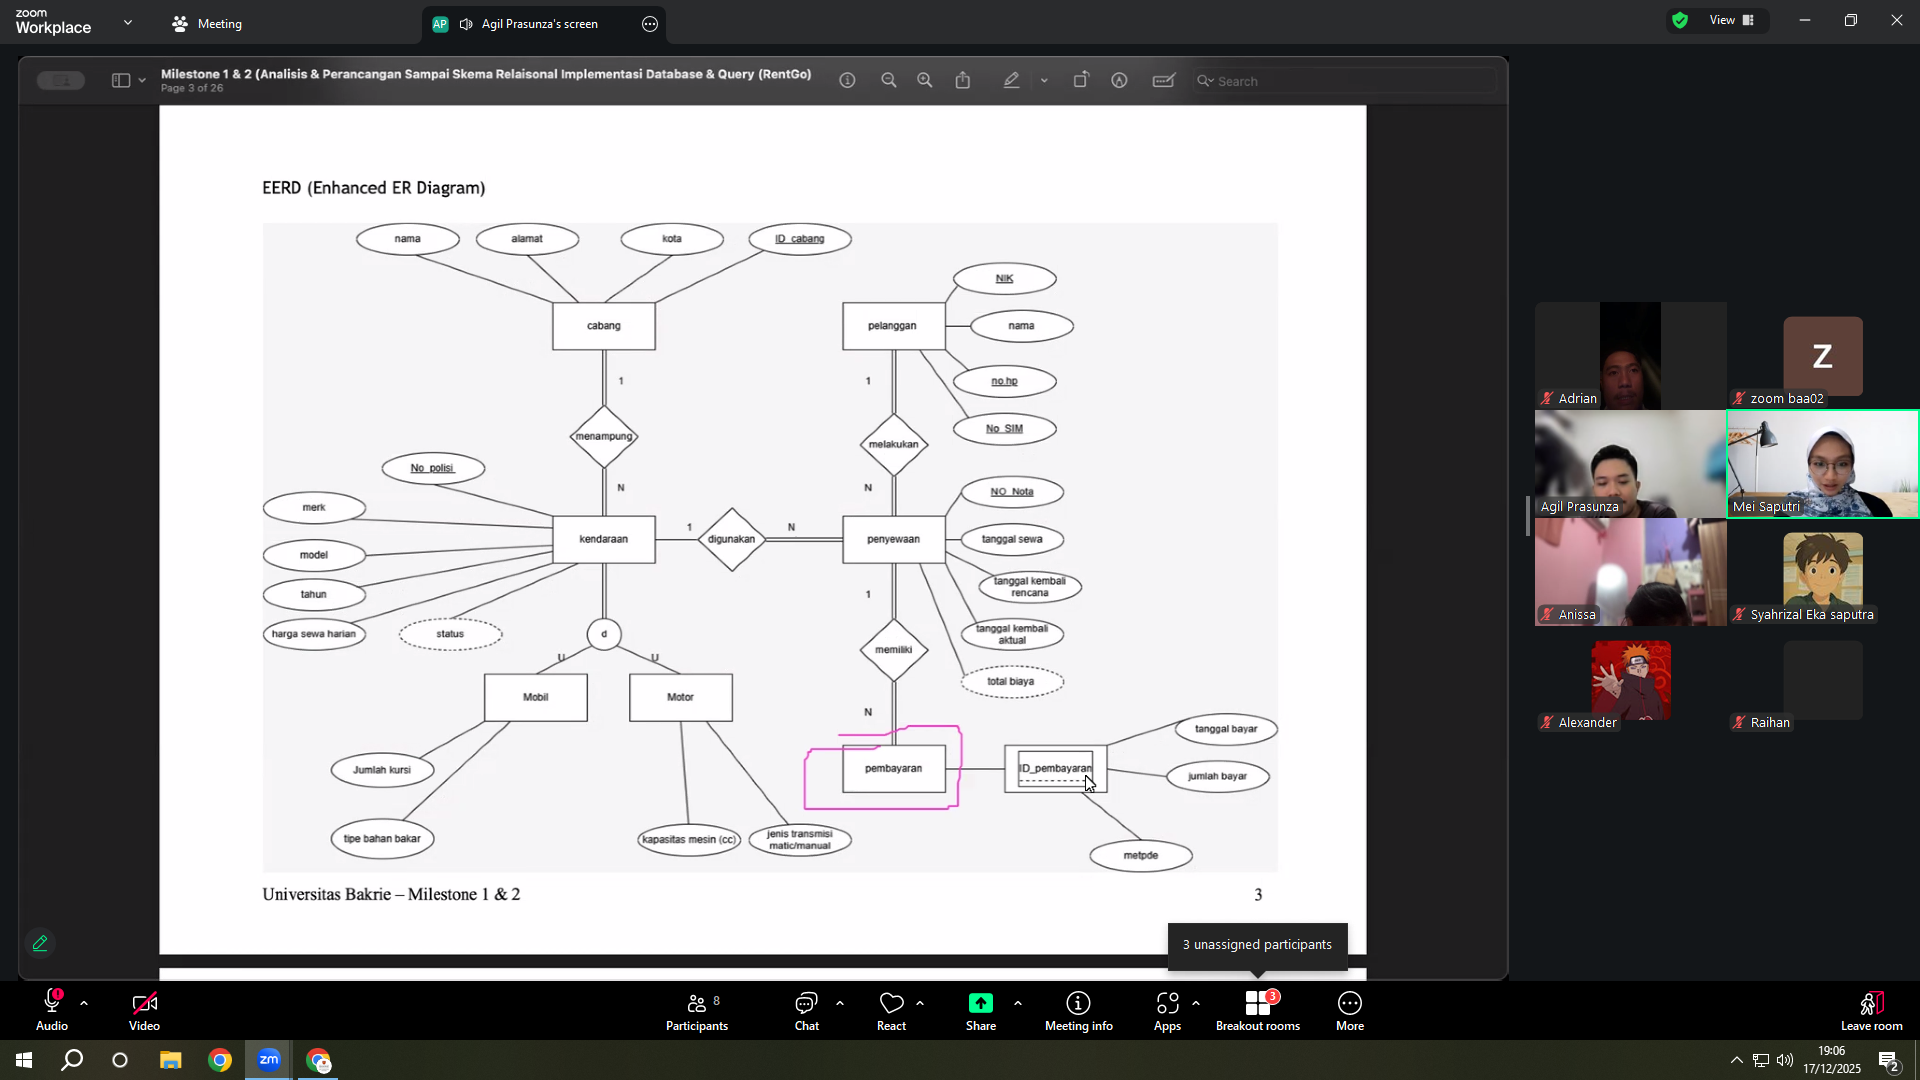1920x1080 pixels.
Task: Toggle camera with the Video button
Action: [x=144, y=1011]
